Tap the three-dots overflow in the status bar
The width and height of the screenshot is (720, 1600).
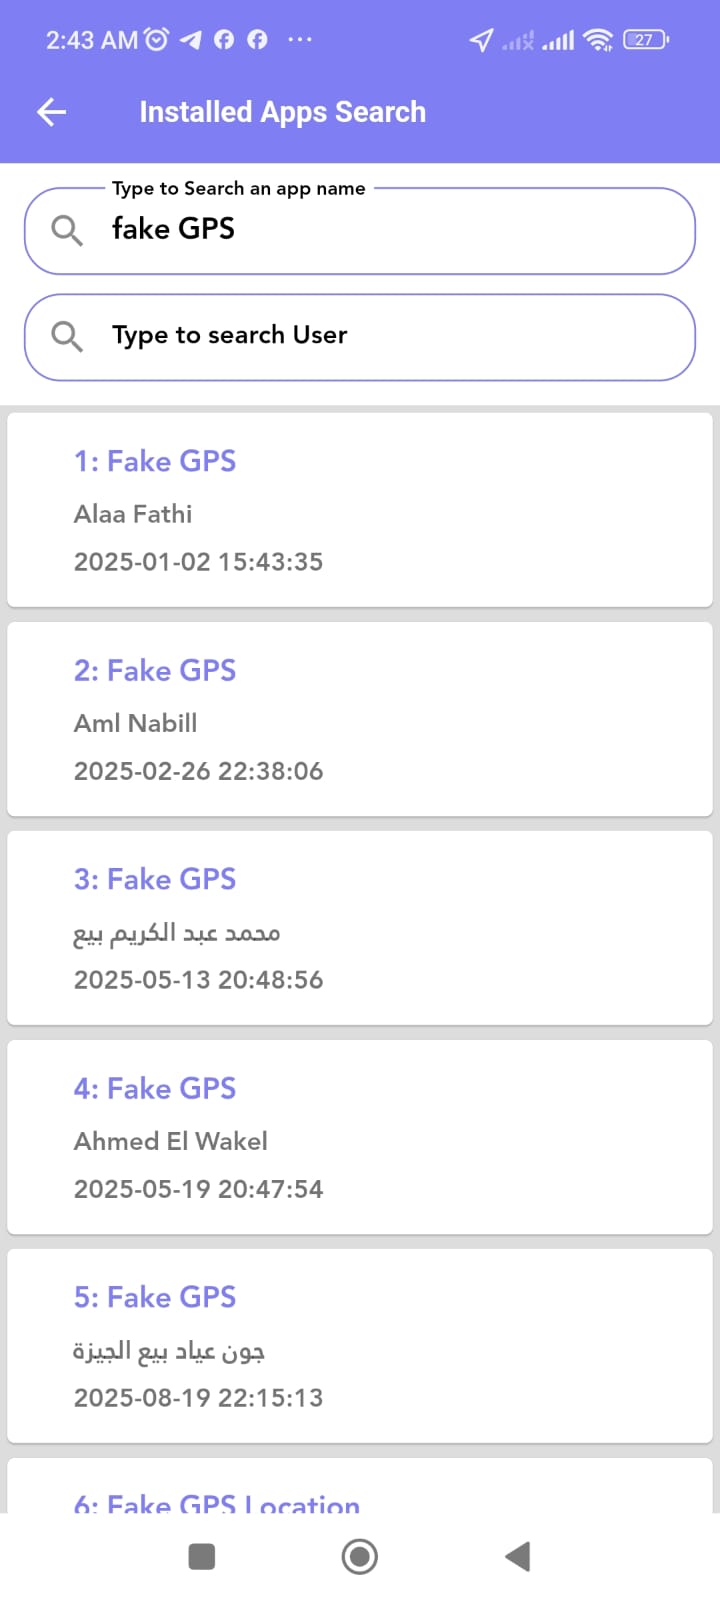coord(297,40)
